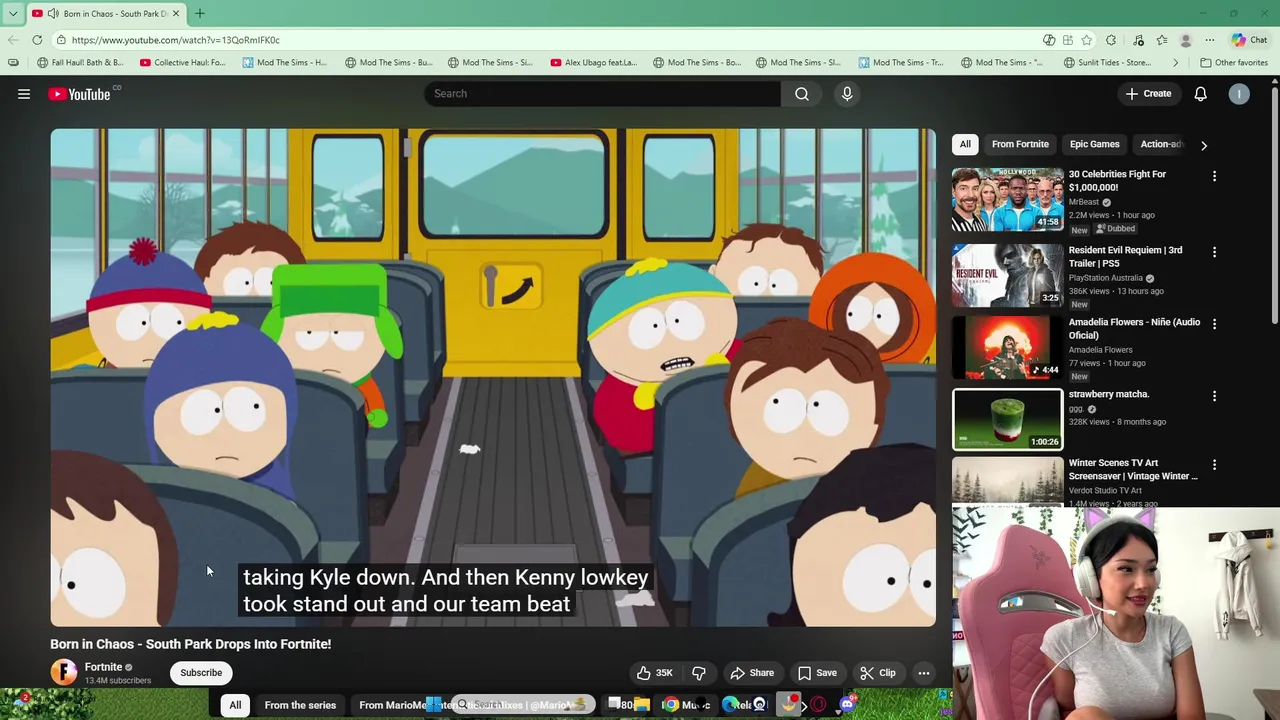Open the YouTube account avatar menu

pos(1239,94)
